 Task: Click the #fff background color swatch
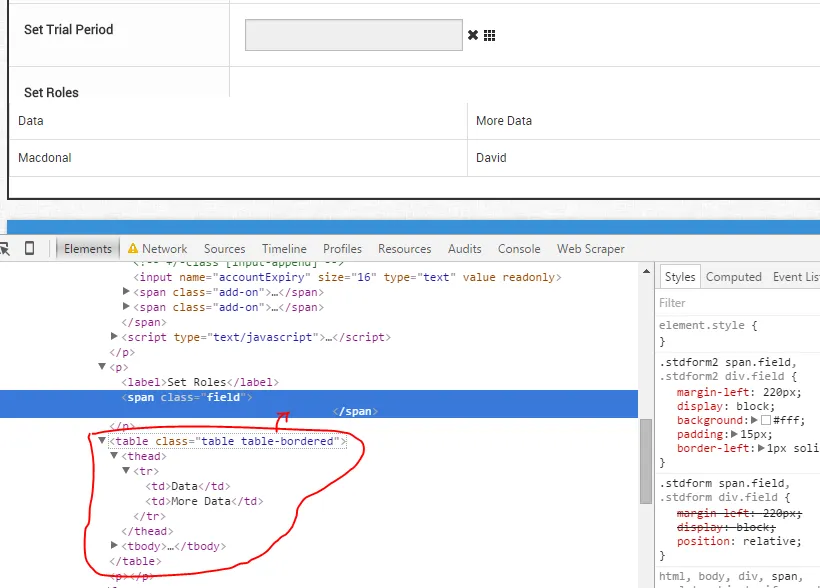point(766,420)
